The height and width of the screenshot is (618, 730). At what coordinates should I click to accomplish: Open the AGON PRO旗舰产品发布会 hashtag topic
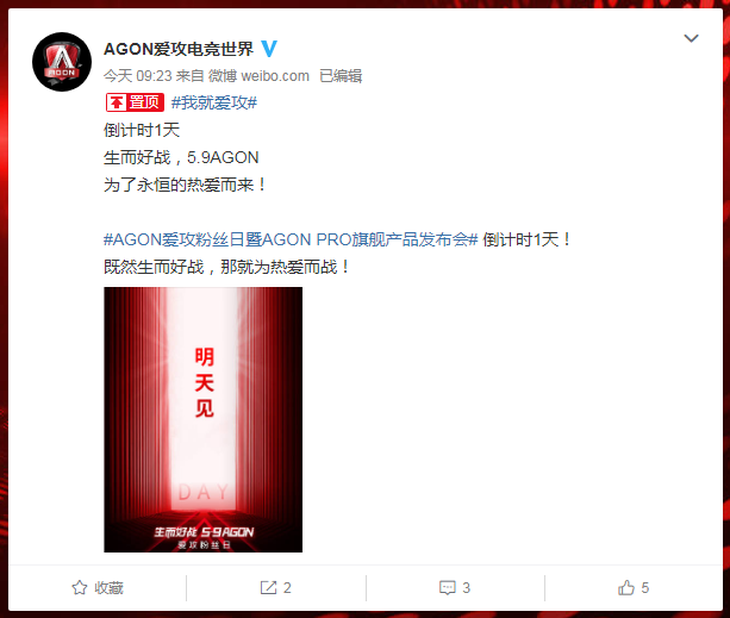coord(291,240)
